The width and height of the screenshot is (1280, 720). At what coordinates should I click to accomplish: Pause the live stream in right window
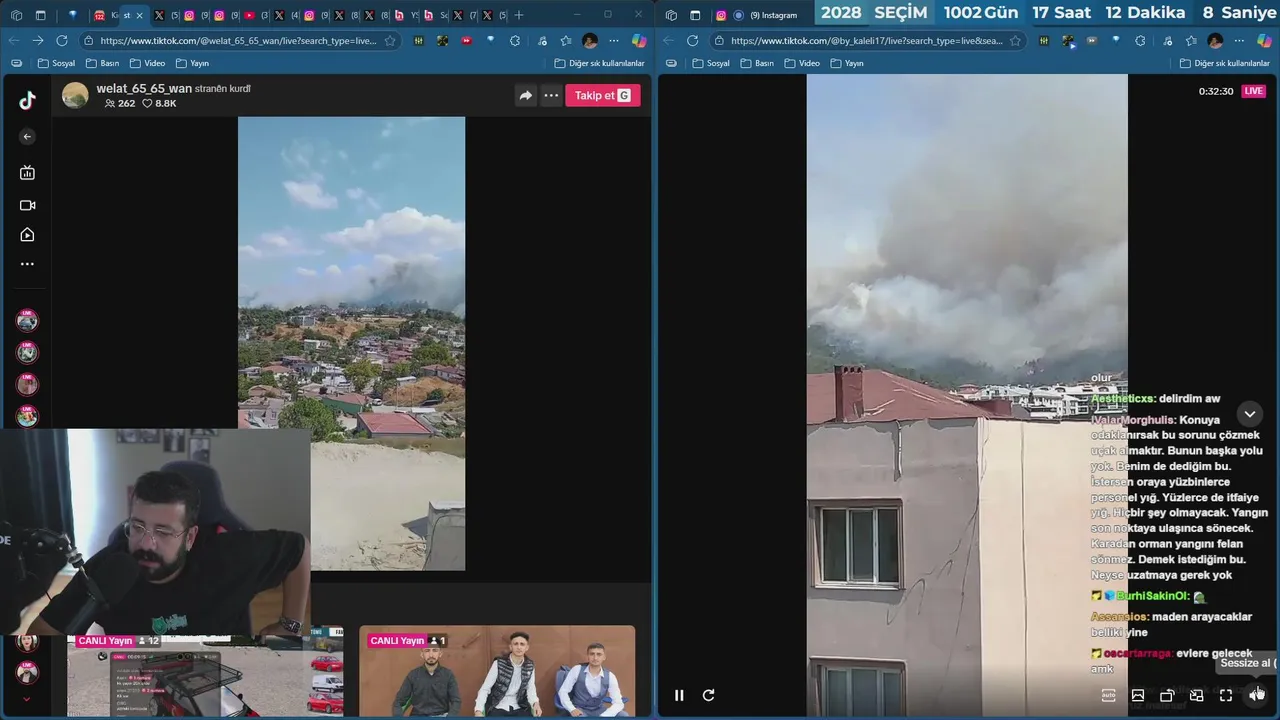tap(679, 695)
